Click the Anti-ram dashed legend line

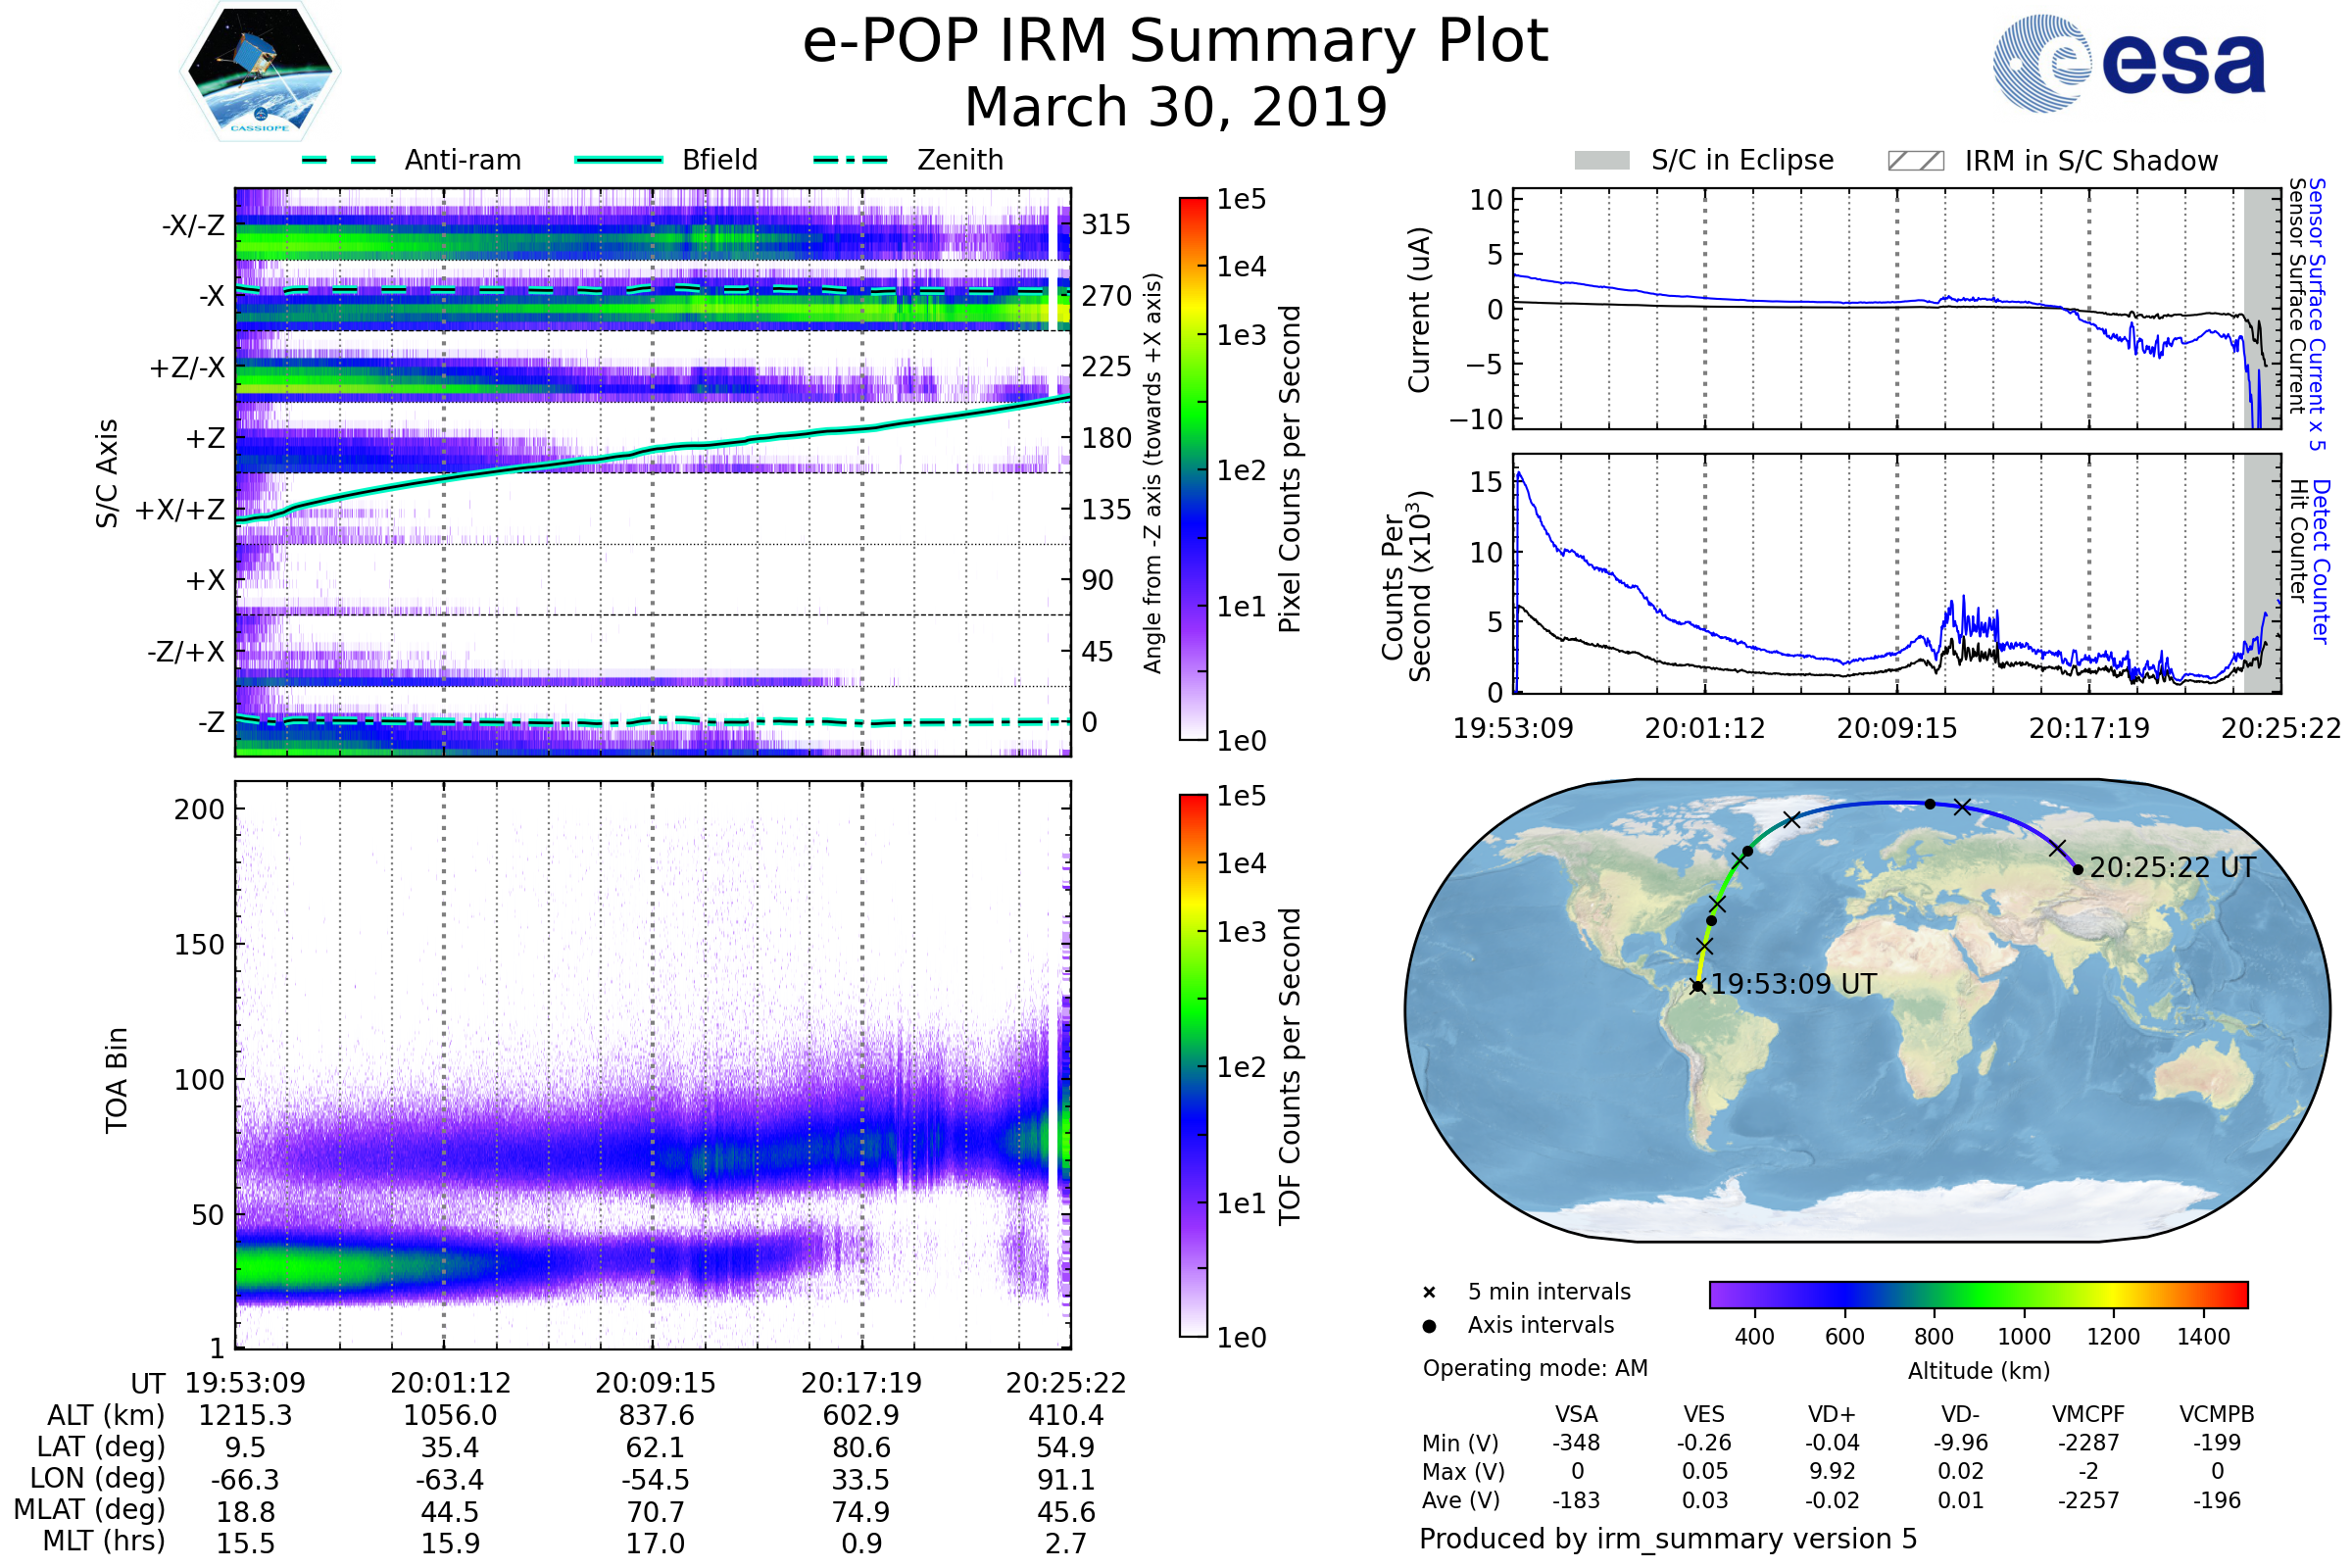point(339,160)
